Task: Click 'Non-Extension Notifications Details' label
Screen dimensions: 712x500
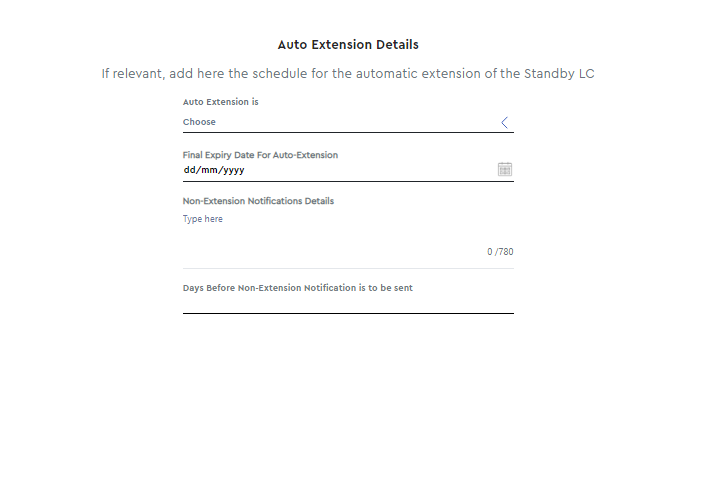Action: [x=258, y=201]
